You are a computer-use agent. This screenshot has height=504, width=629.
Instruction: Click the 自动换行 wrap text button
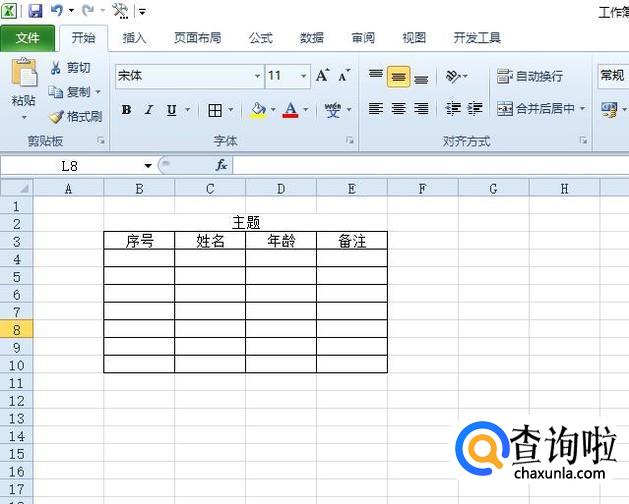pyautogui.click(x=530, y=76)
